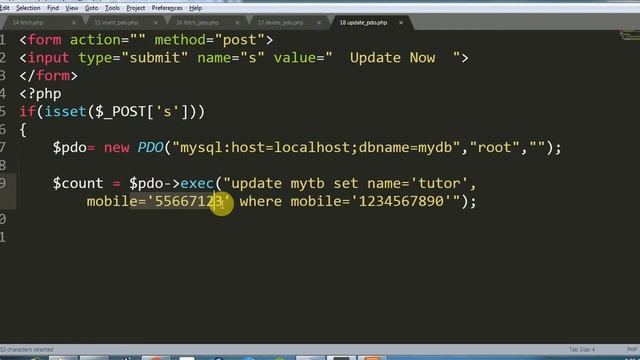640x360 pixels.
Task: Click the selected '5566712' mobile value
Action: pyautogui.click(x=184, y=202)
